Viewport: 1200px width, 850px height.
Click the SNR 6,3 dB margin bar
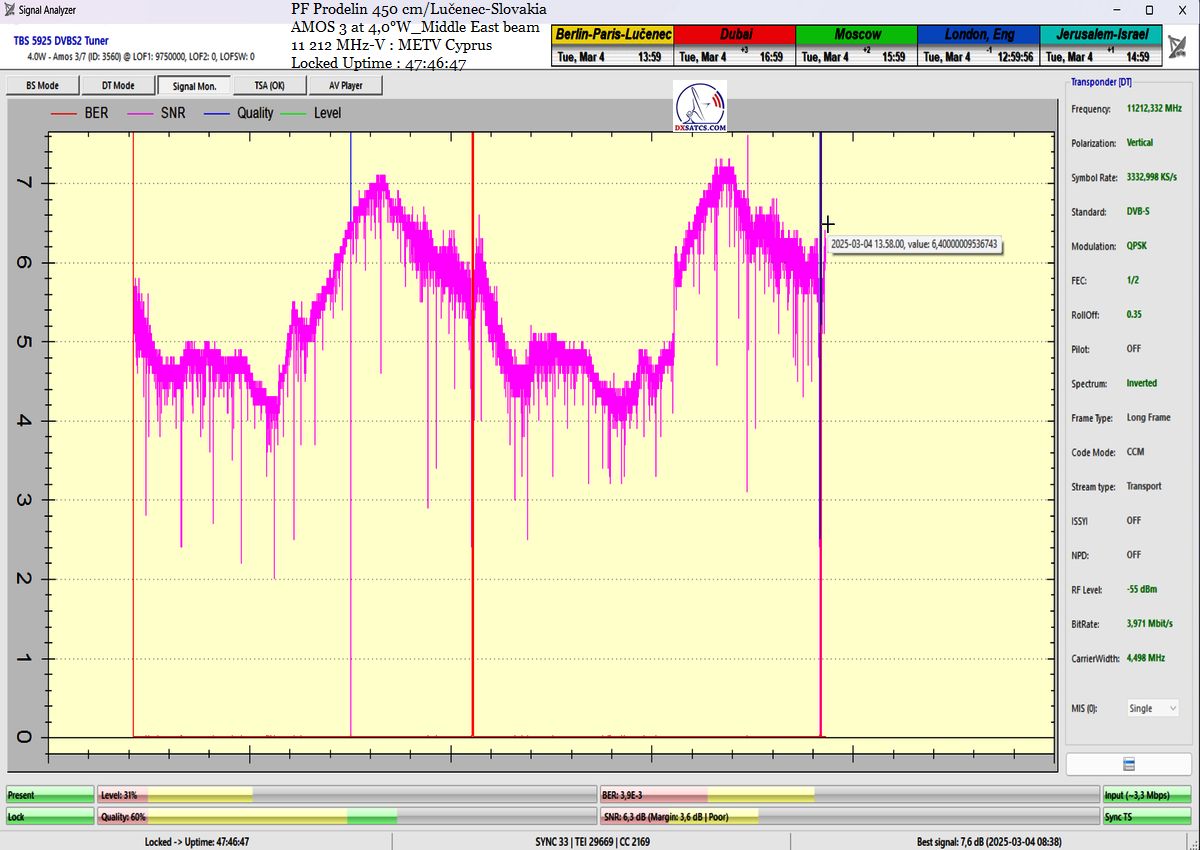click(x=847, y=817)
